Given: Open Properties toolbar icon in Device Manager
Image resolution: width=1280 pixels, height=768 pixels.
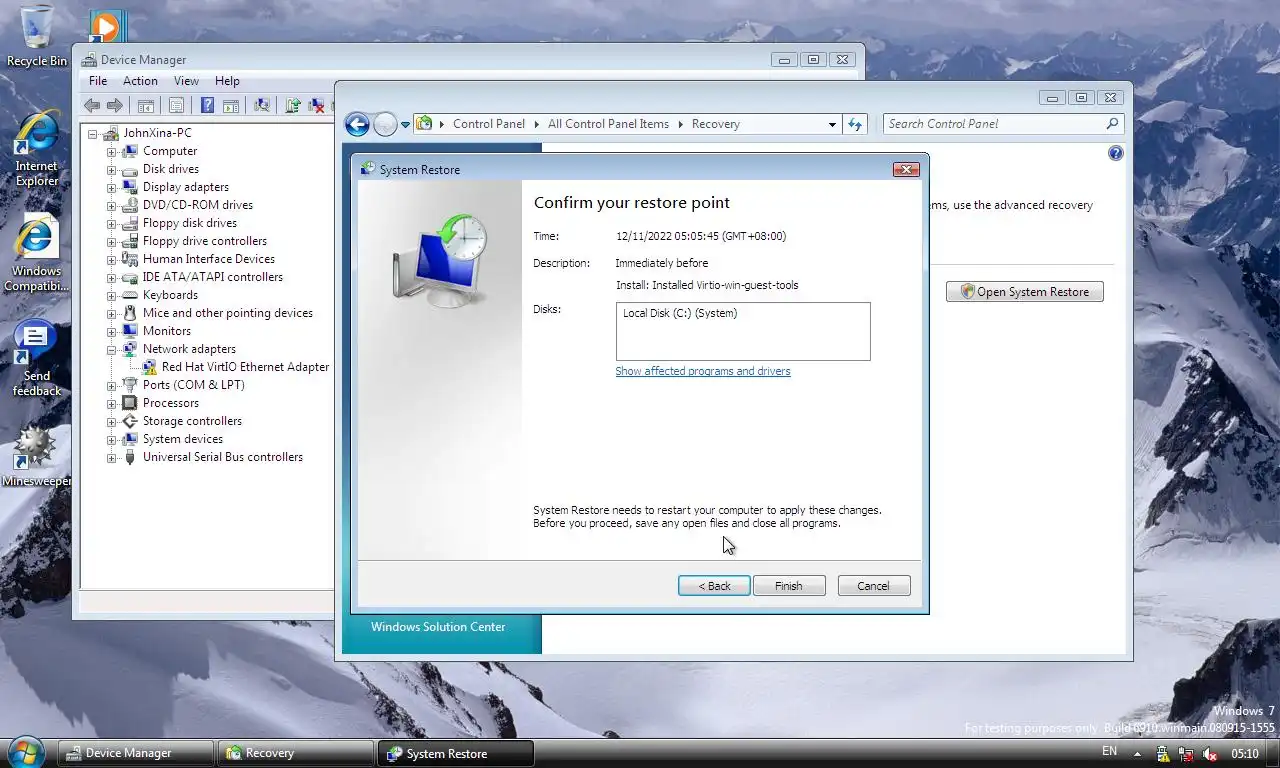Looking at the screenshot, I should point(176,105).
